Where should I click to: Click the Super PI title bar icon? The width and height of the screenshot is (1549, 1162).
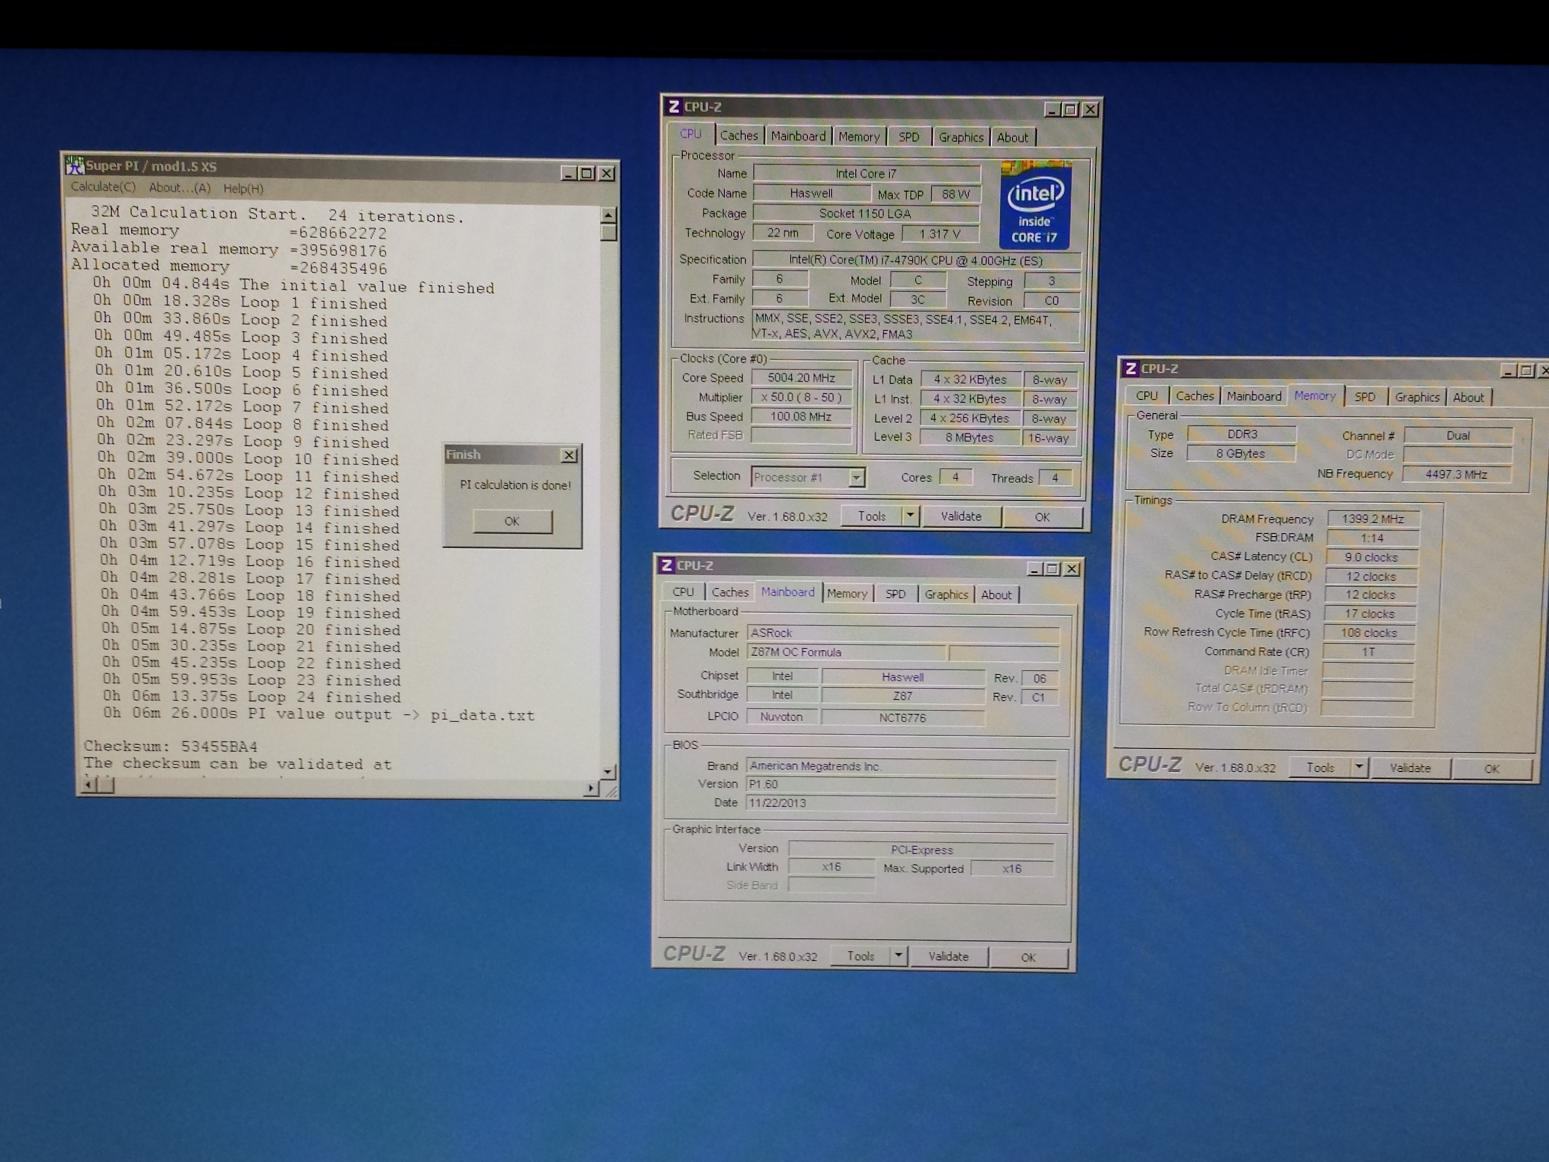tap(75, 165)
